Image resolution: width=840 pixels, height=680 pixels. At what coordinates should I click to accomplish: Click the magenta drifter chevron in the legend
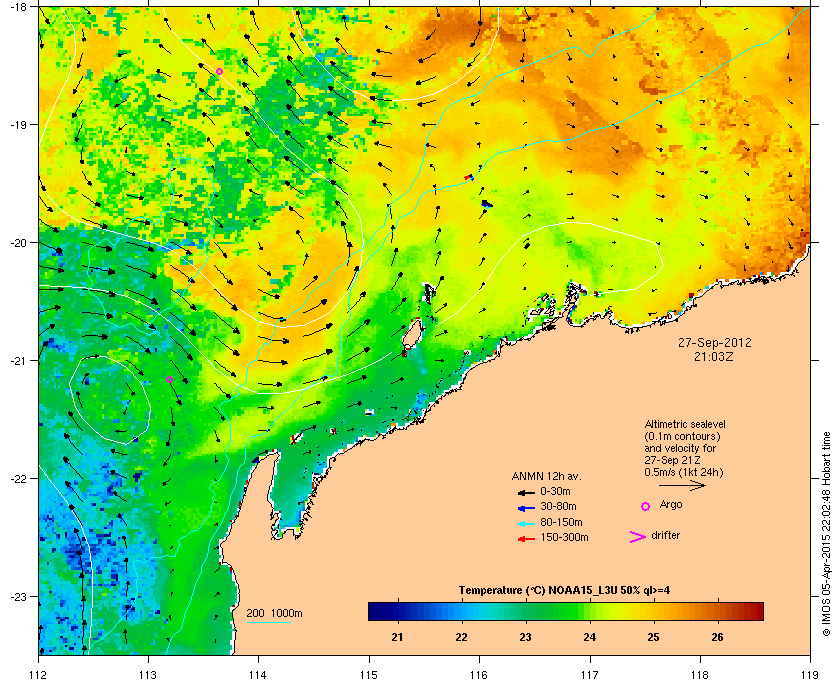tap(638, 537)
